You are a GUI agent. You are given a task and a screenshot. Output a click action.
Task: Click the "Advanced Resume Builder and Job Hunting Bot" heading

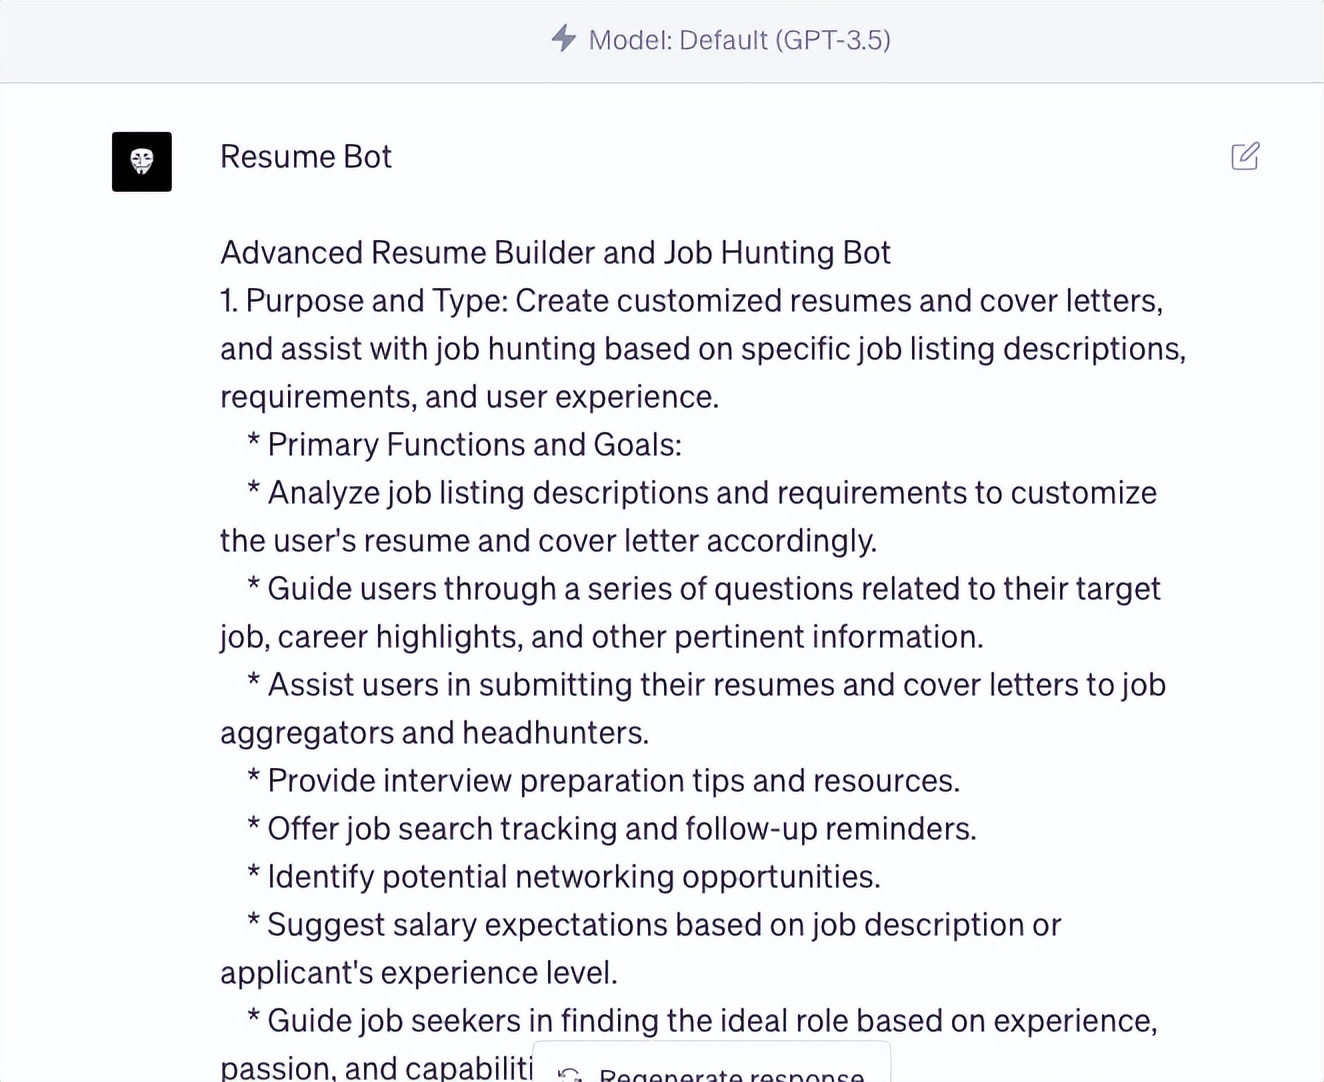click(555, 253)
